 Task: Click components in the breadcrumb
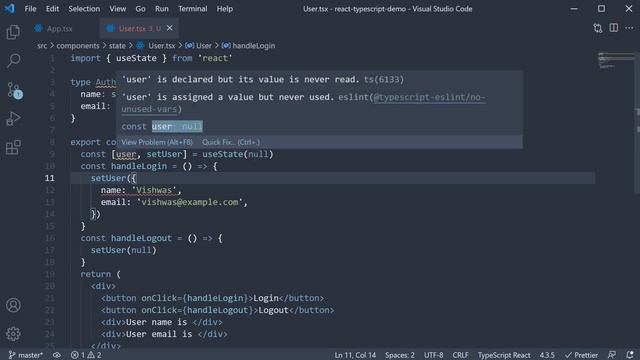[x=78, y=46]
